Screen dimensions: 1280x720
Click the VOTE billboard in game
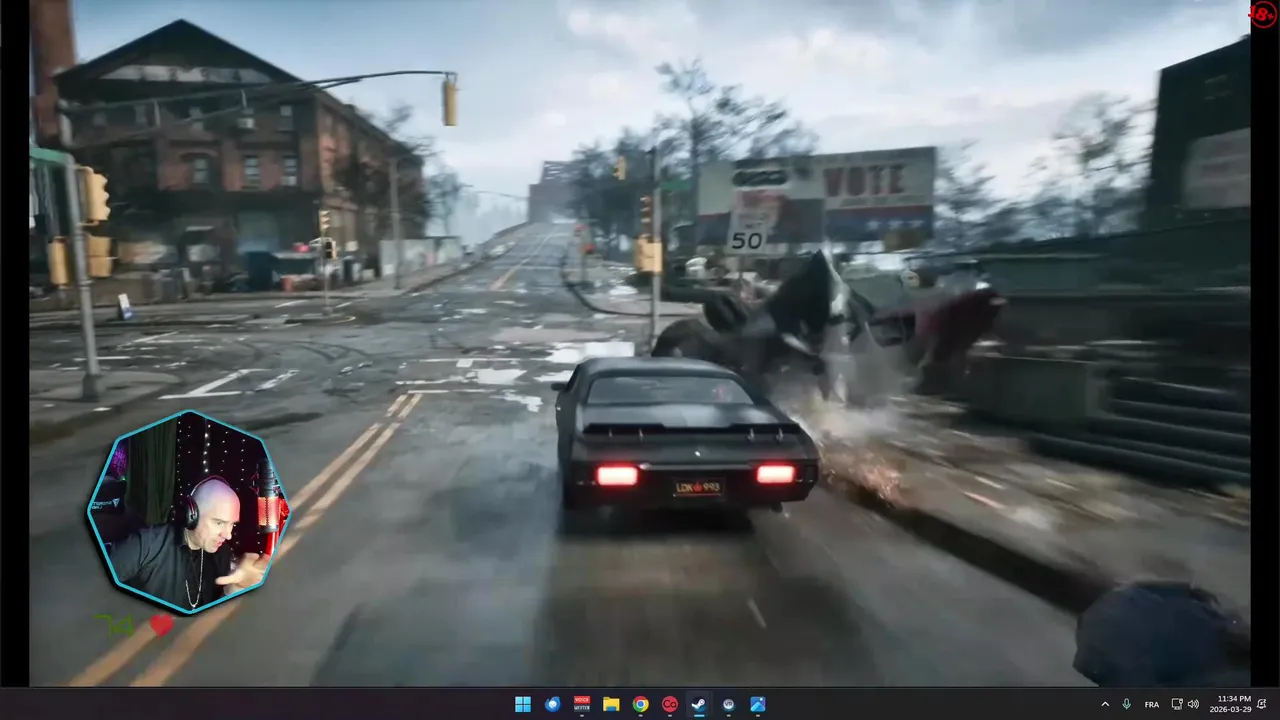(x=864, y=182)
